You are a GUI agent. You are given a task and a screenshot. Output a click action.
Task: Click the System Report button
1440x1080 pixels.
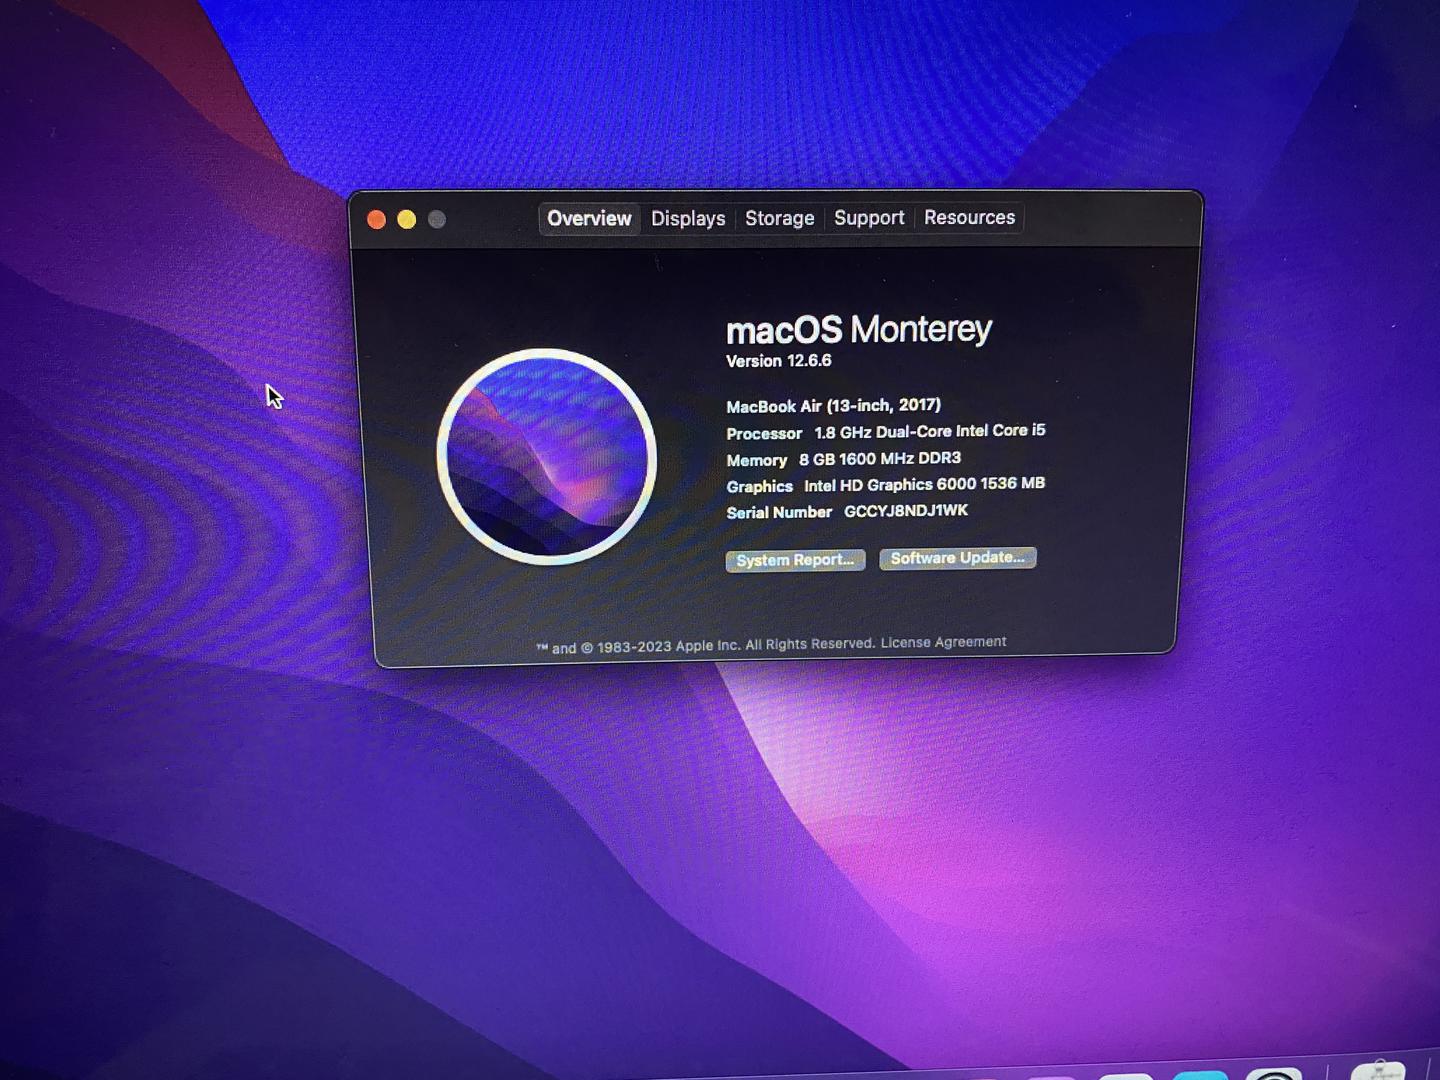(795, 560)
